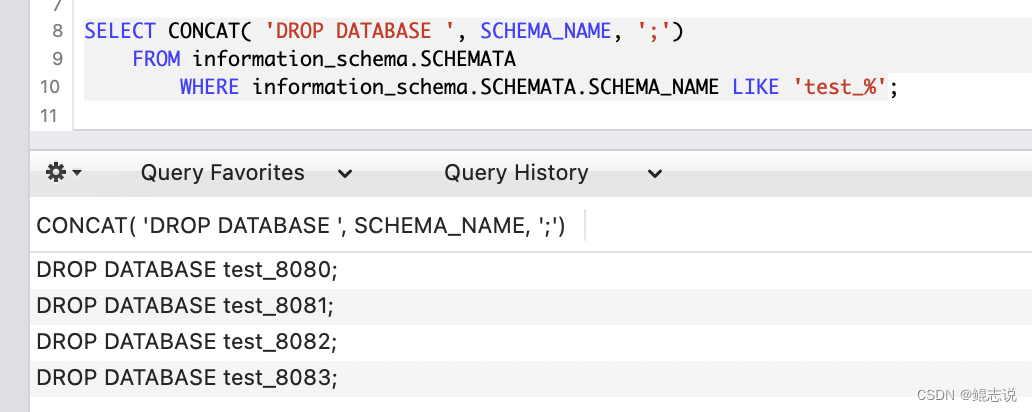This screenshot has width=1032, height=412.
Task: Select the DROP DATABASE test_8083 row
Action: 186,378
